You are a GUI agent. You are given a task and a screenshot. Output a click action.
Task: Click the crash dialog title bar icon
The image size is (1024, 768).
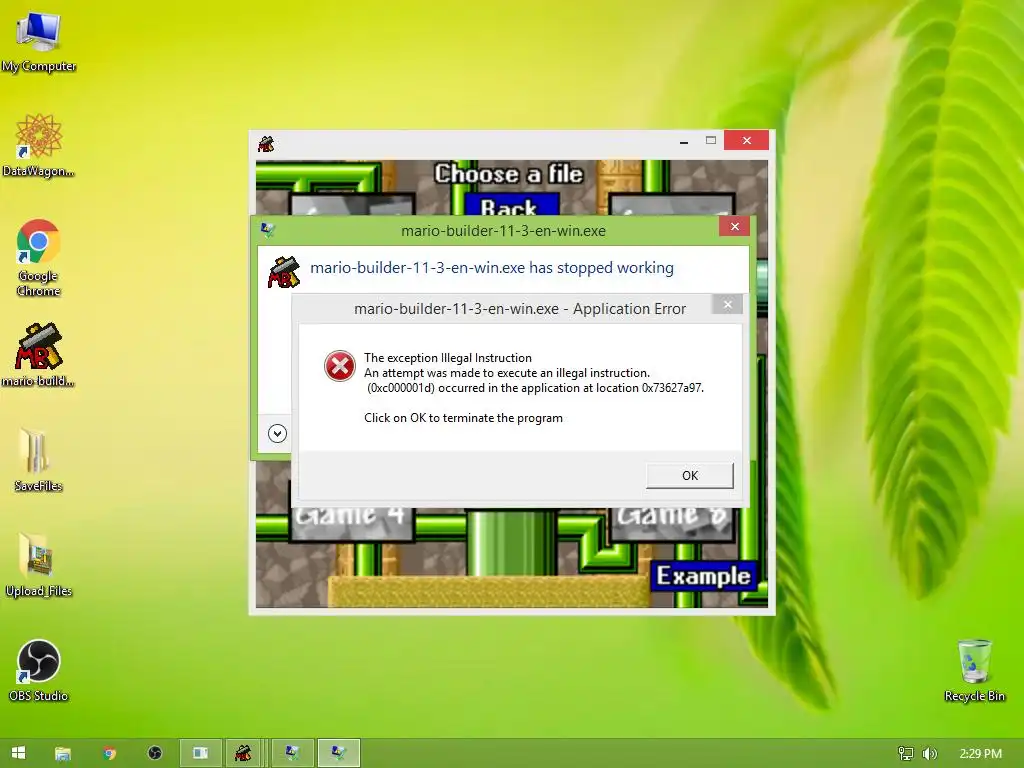(x=267, y=230)
